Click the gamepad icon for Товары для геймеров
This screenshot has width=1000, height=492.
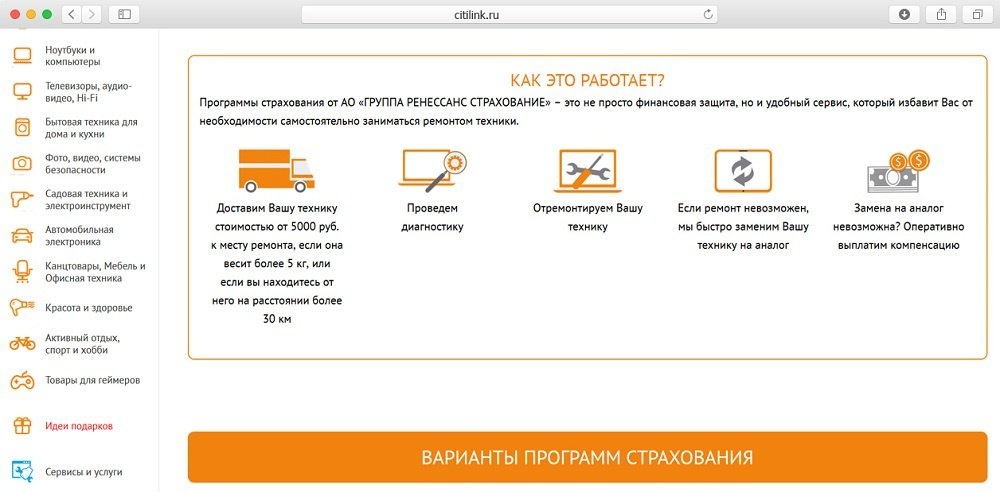[x=22, y=380]
